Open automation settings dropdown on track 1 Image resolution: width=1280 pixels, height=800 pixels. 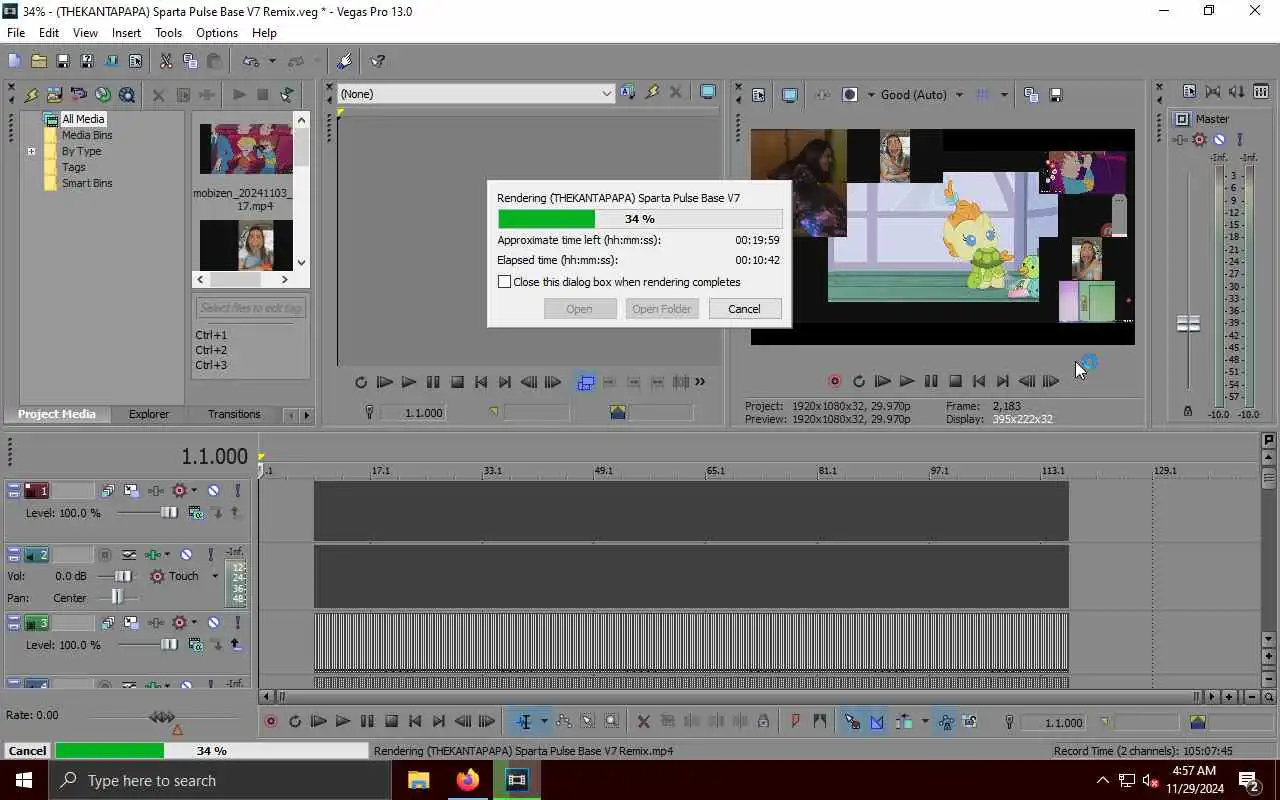[194, 491]
